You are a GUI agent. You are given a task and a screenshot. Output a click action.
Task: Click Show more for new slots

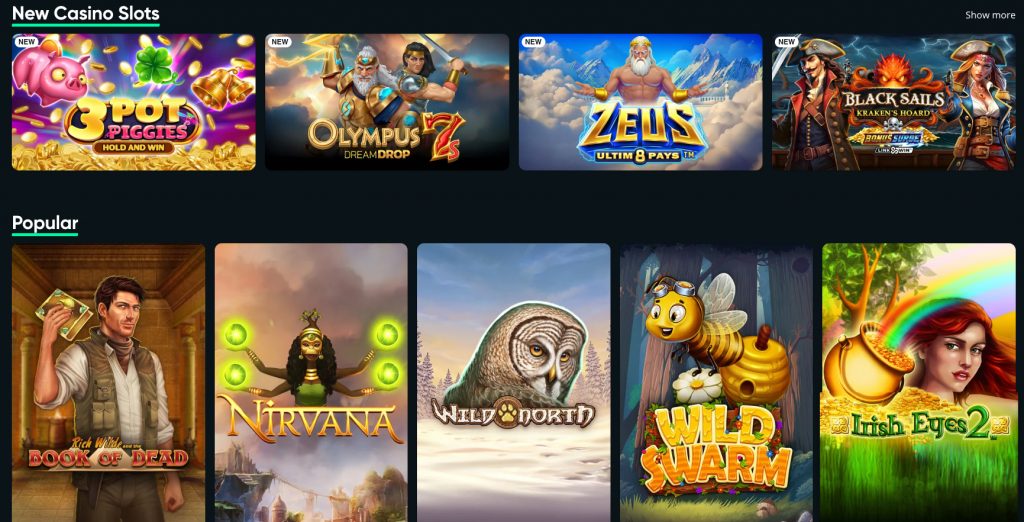990,15
